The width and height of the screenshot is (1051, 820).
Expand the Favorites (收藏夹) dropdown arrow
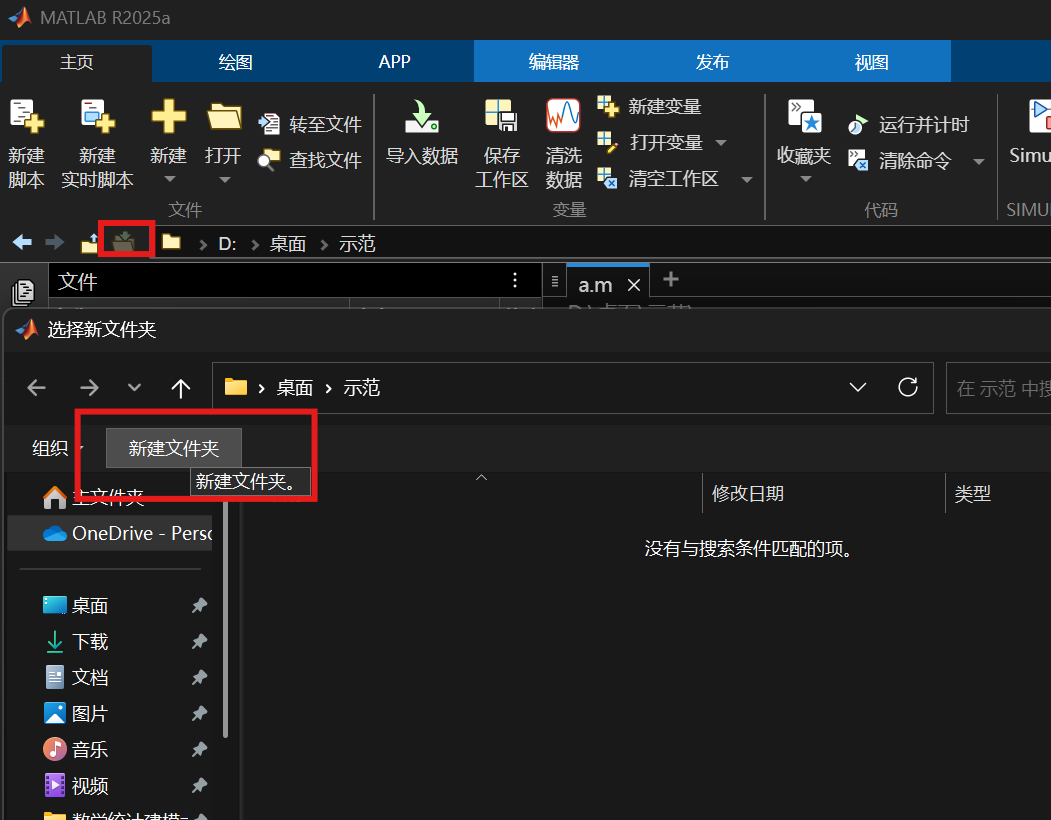click(806, 179)
